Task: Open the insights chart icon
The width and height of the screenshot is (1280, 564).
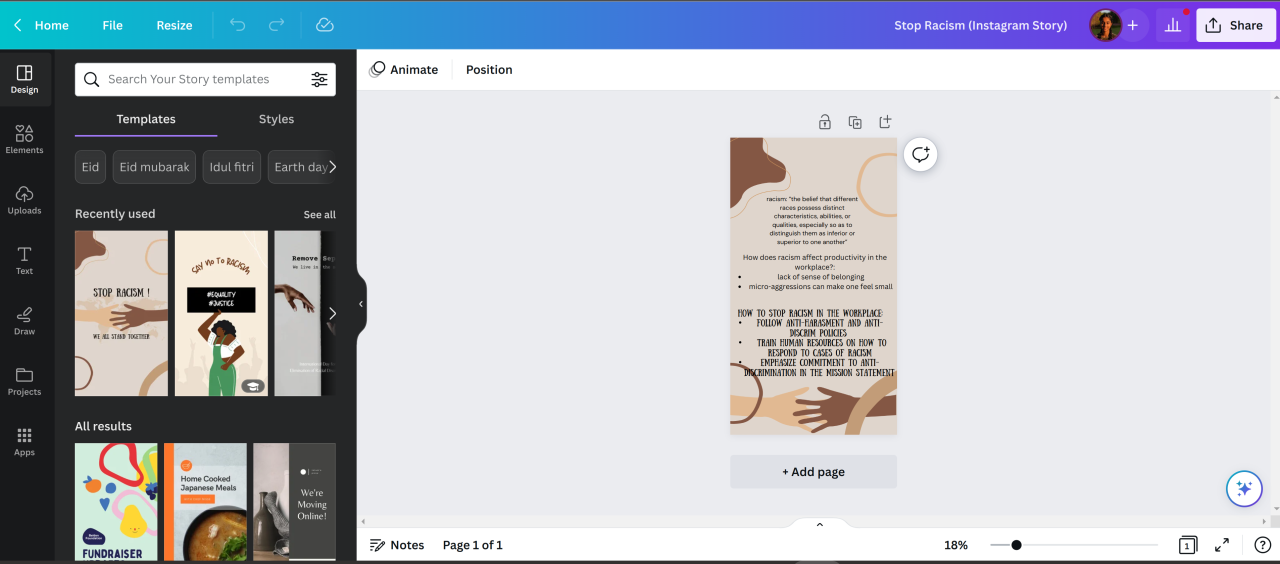Action: [x=1171, y=25]
